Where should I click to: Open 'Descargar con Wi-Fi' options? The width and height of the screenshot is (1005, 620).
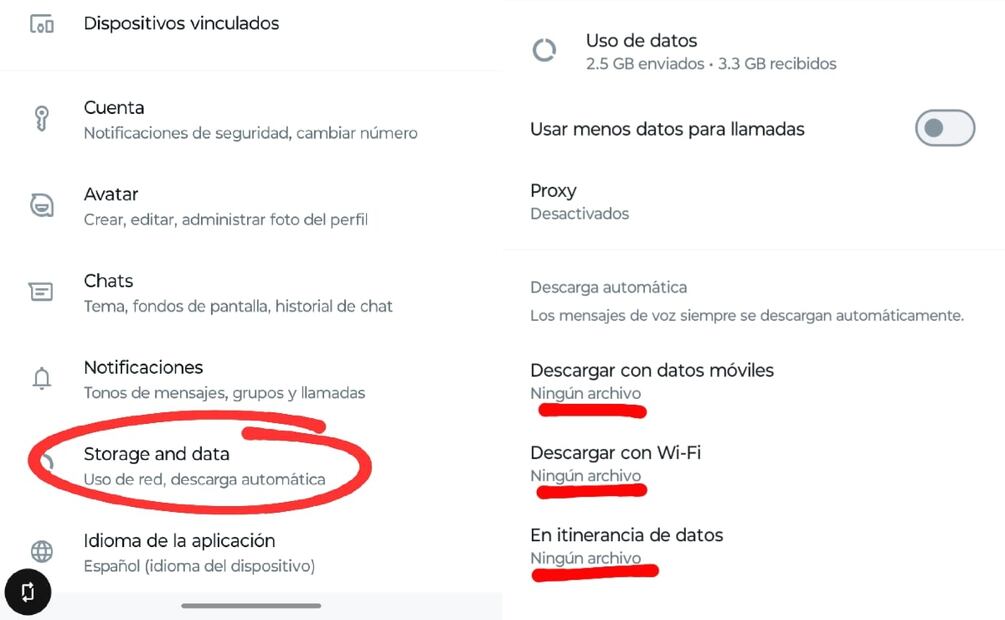[x=615, y=463]
